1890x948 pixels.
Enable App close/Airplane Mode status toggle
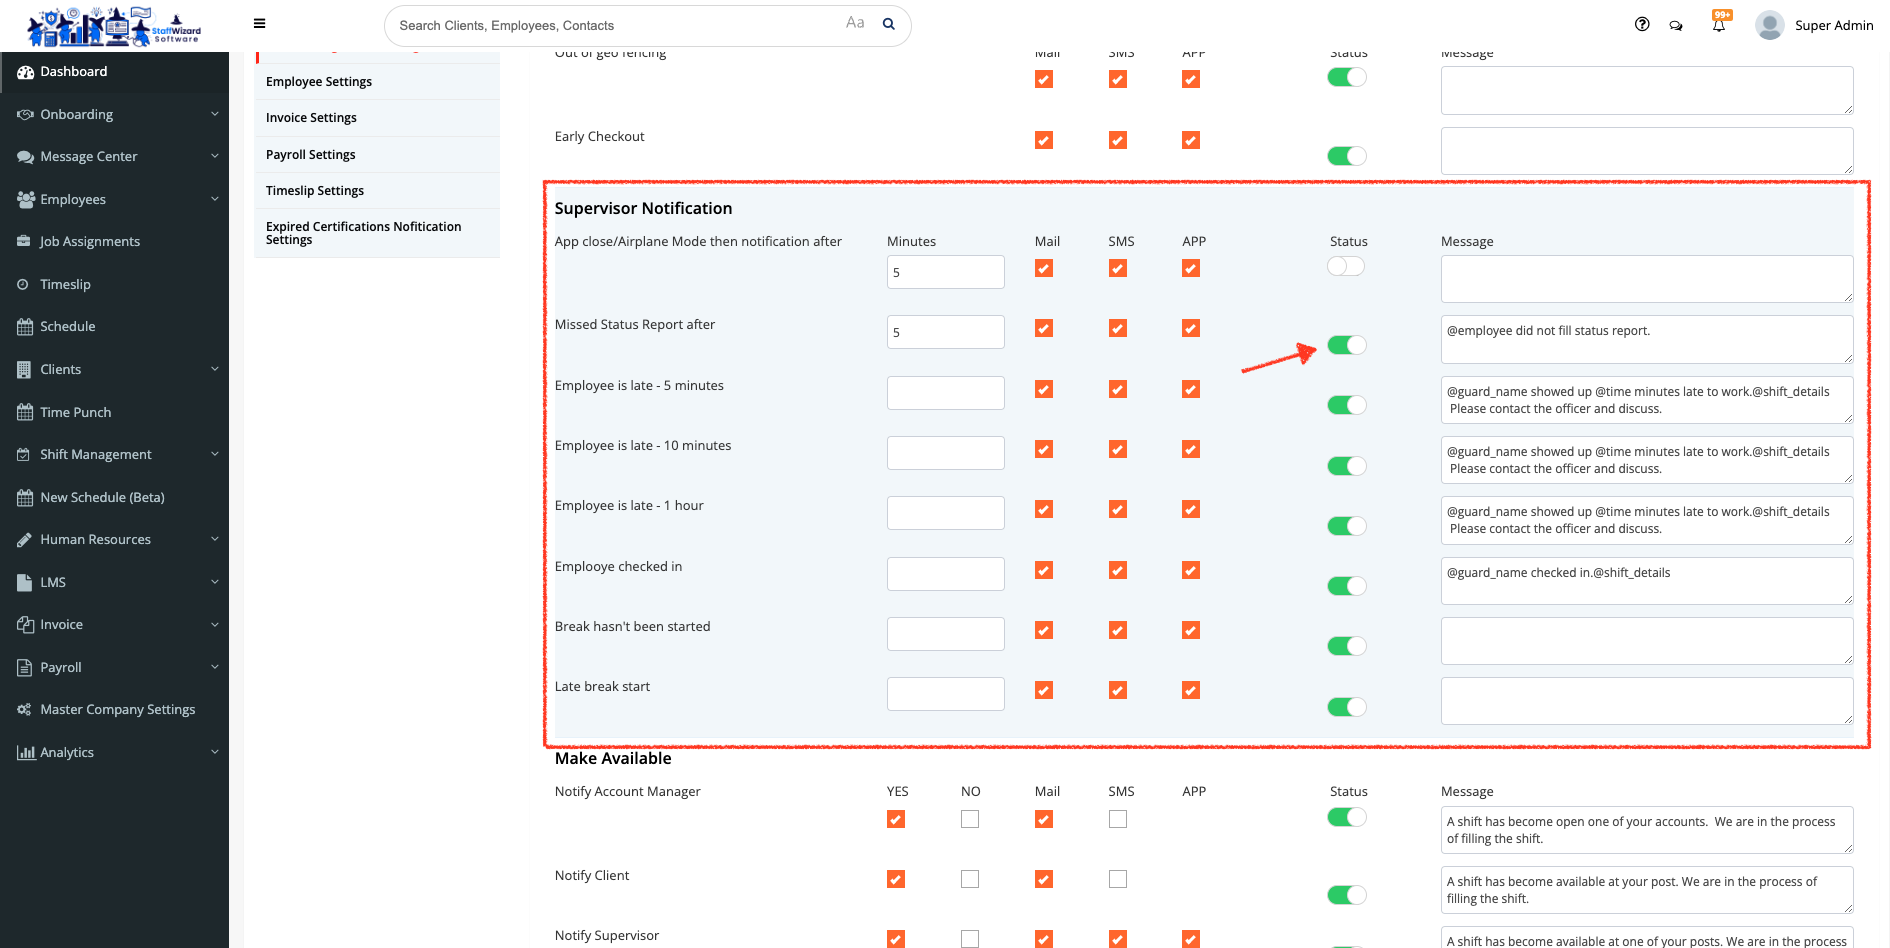click(1345, 266)
